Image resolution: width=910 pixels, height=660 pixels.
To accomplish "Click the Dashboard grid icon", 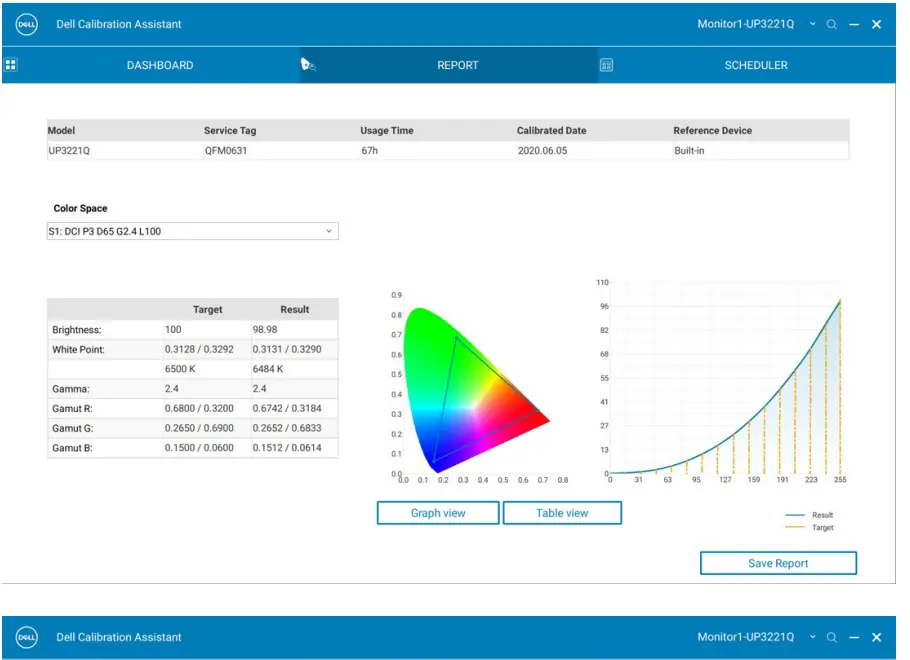I will click(11, 65).
